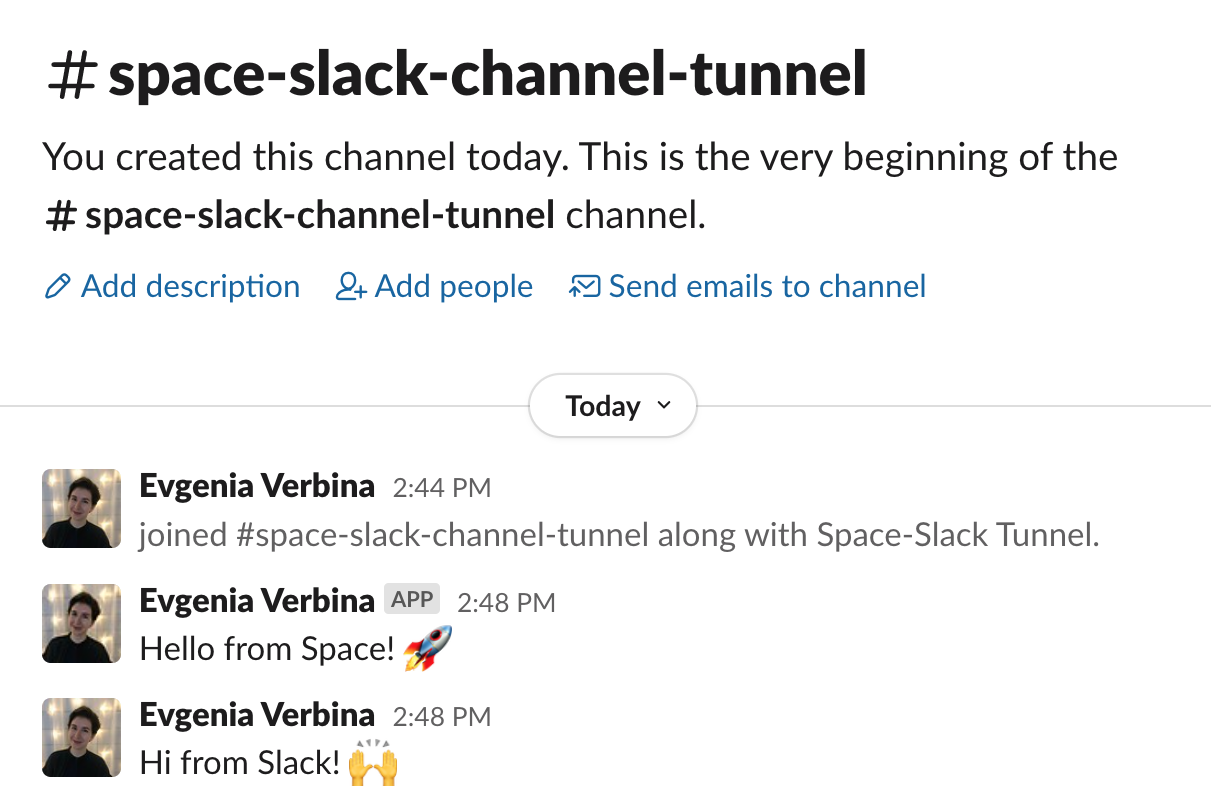Open the space-slack-channel-tunnel channel title heading
Image resolution: width=1211 pixels, height=807 pixels.
(x=487, y=76)
